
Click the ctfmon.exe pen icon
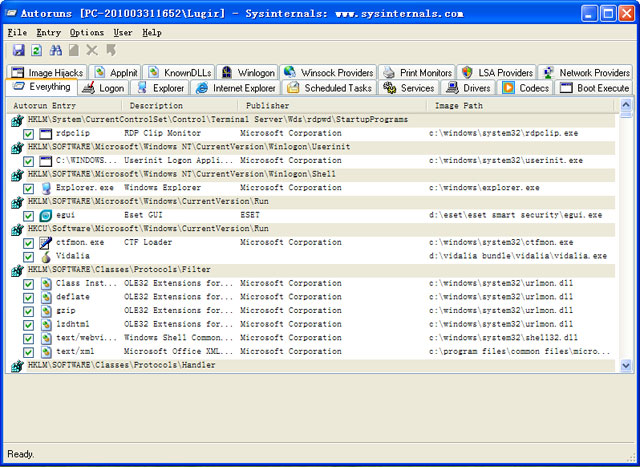pos(46,243)
